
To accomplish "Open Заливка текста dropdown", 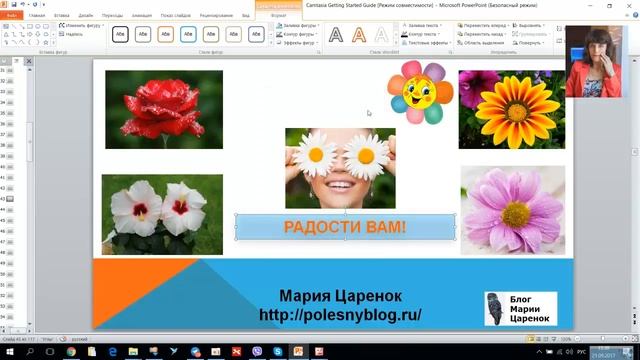I will coord(422,25).
